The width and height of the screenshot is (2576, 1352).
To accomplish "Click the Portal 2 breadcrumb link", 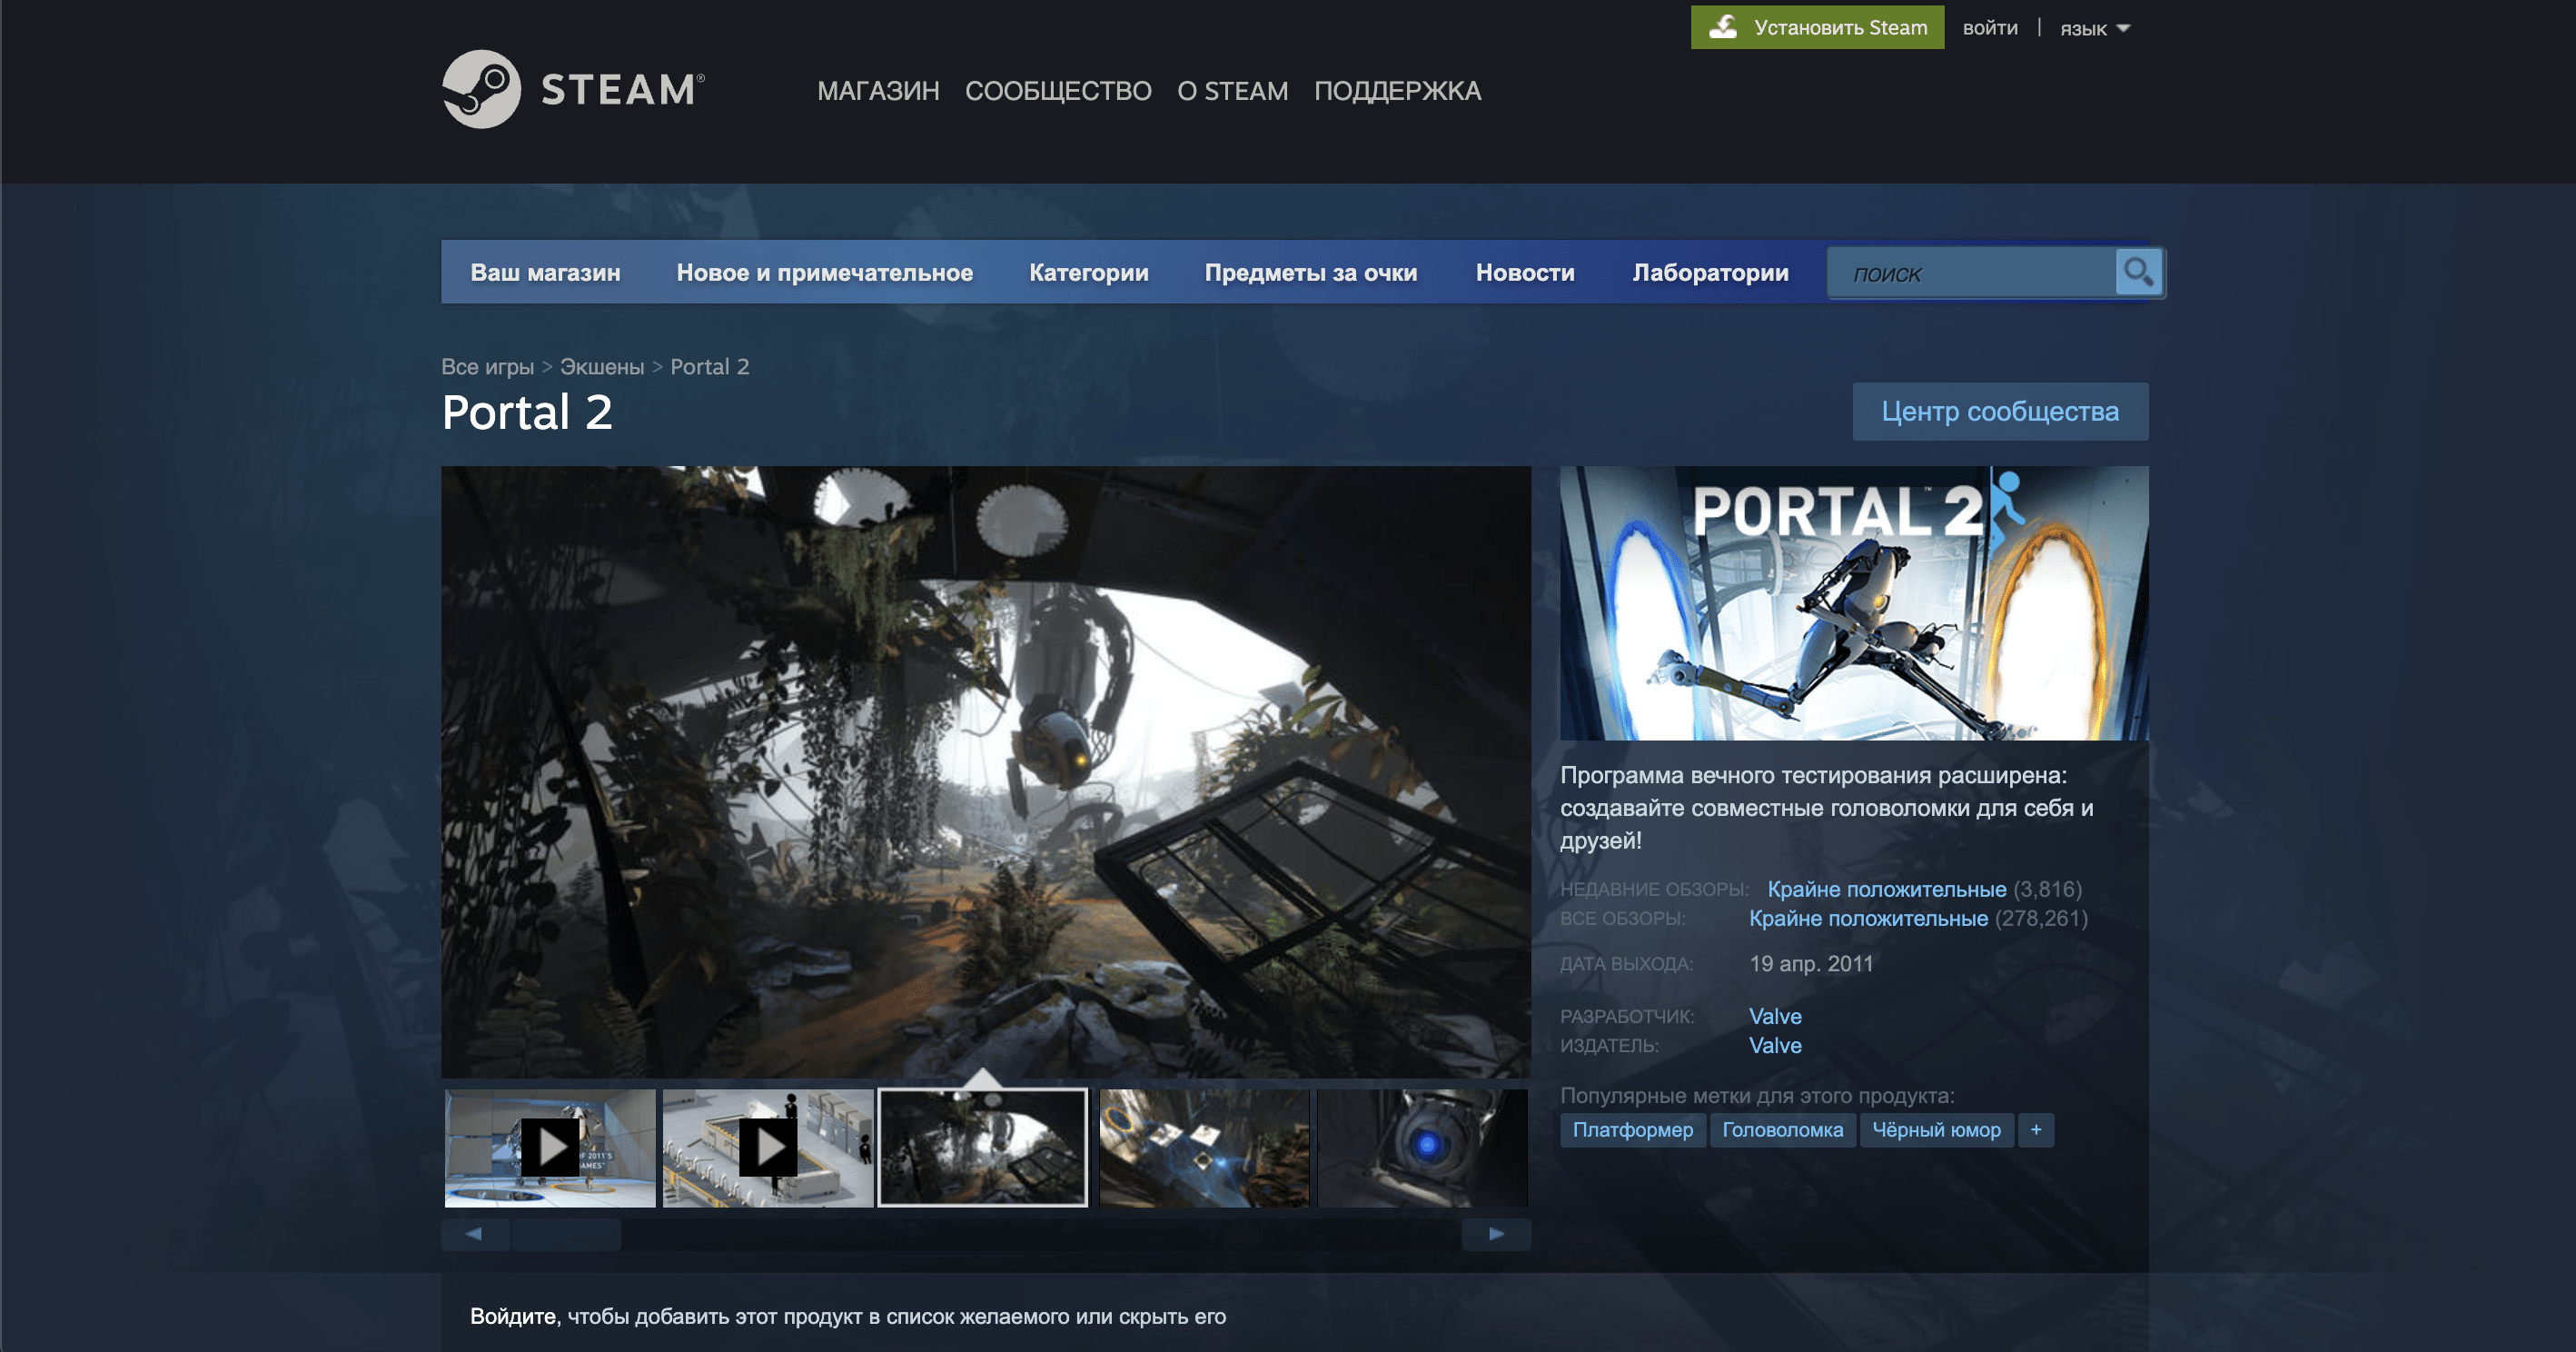I will point(709,367).
